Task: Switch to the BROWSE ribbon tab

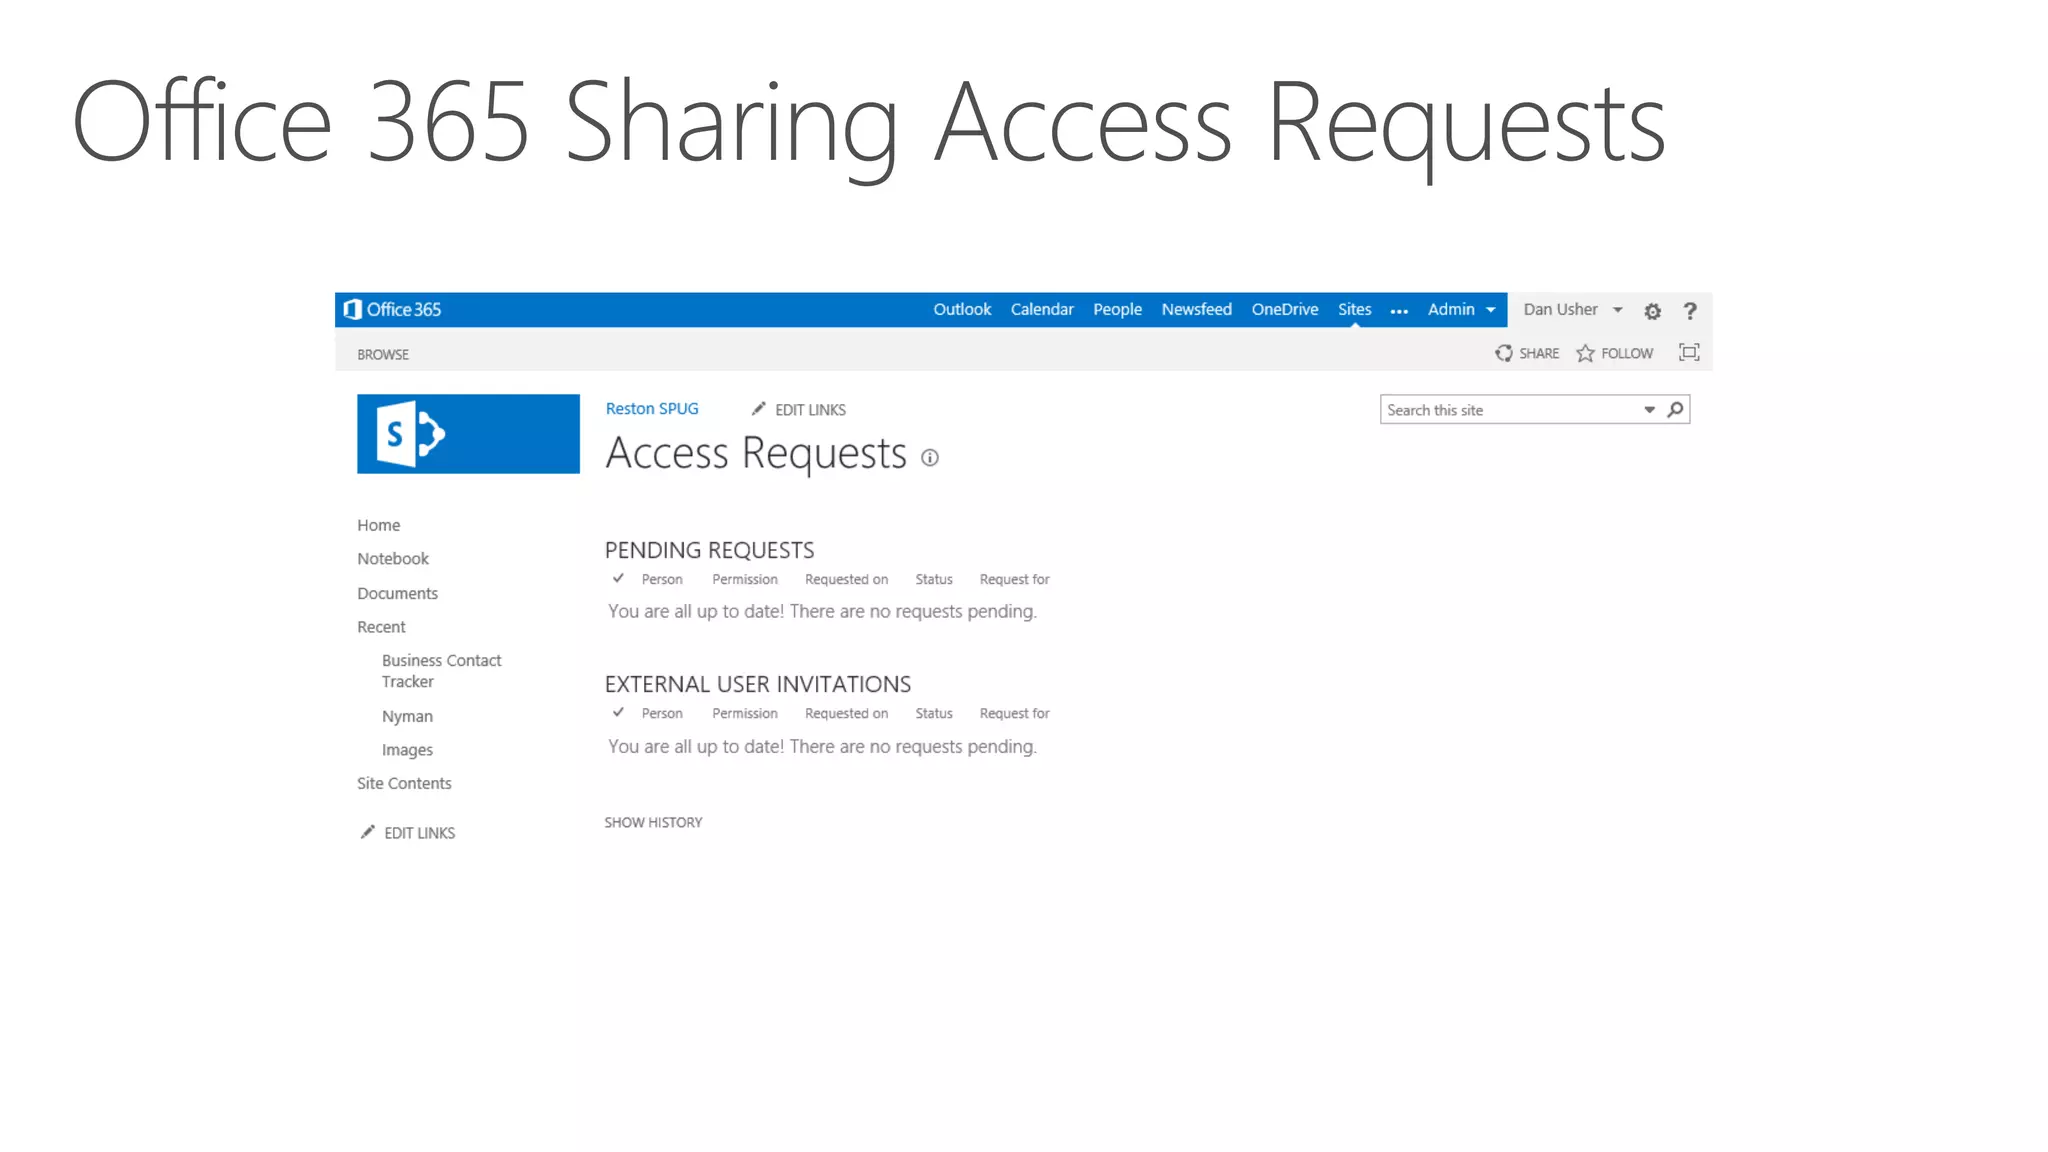Action: click(x=383, y=354)
